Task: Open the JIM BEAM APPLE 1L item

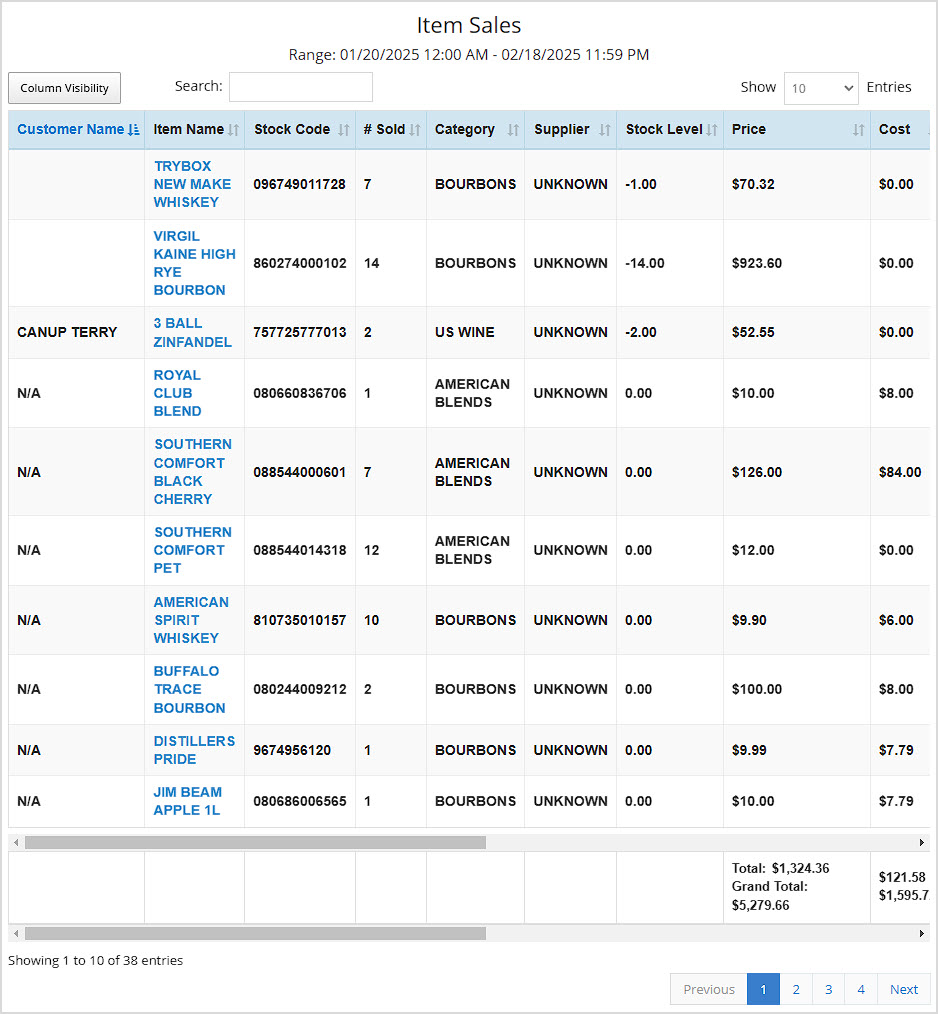Action: [187, 801]
